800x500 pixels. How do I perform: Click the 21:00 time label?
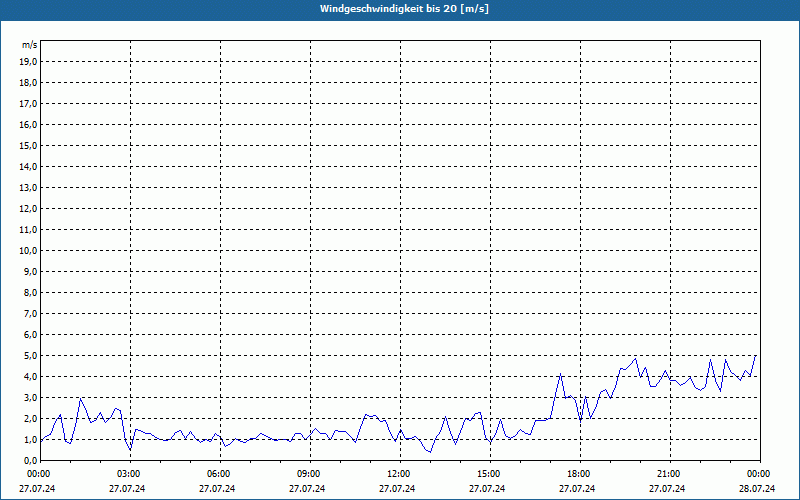pyautogui.click(x=670, y=474)
